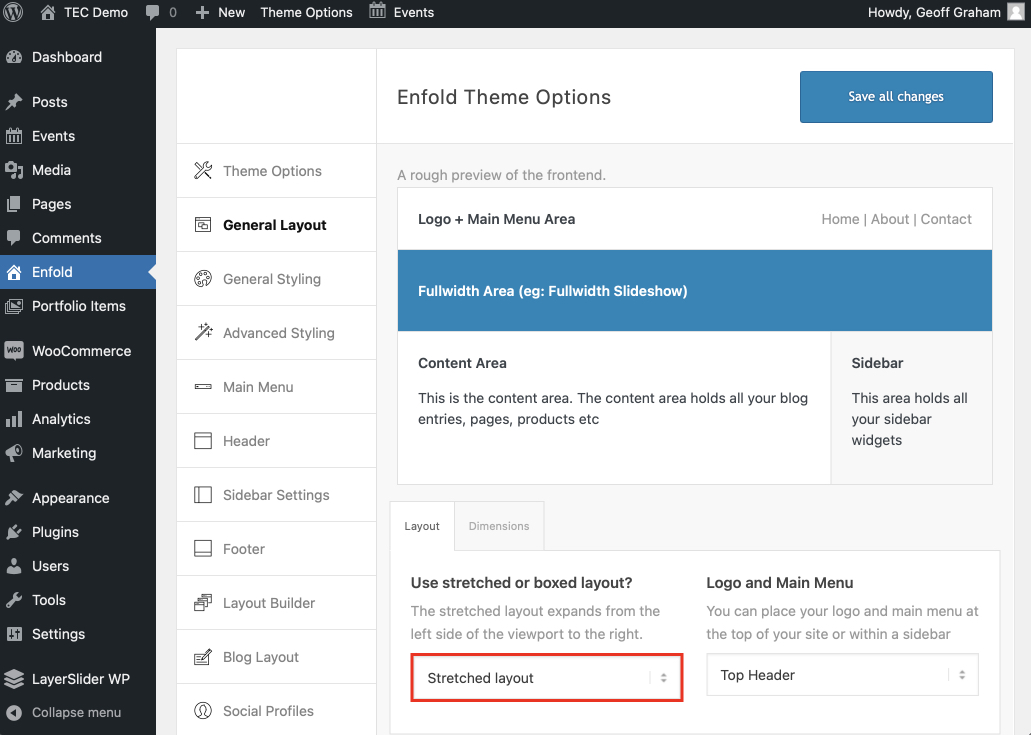Image resolution: width=1031 pixels, height=735 pixels.
Task: Click the Sidebar preview heading
Action: tap(877, 363)
